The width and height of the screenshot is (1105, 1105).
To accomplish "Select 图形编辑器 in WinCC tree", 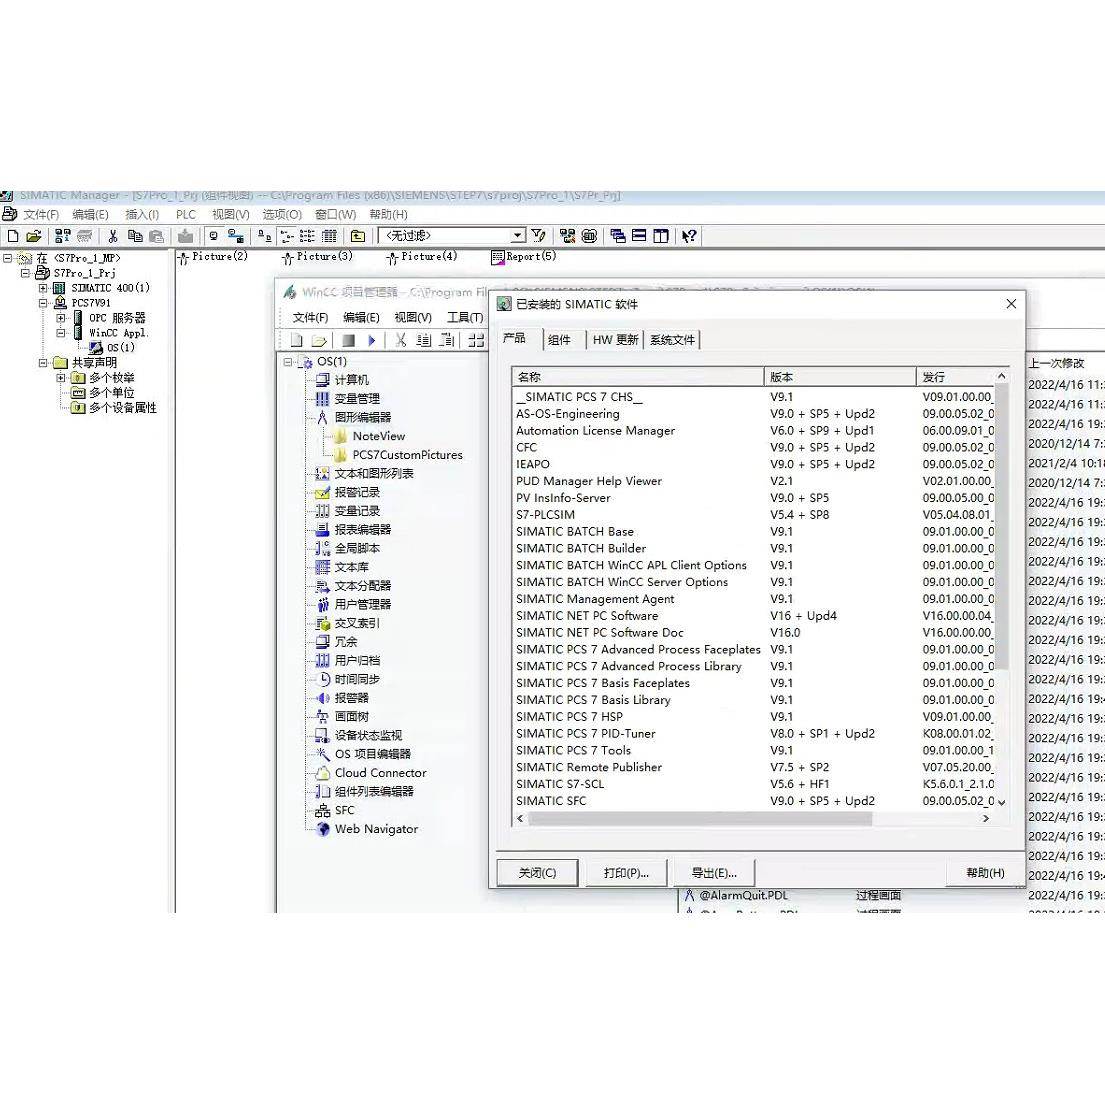I will point(363,417).
